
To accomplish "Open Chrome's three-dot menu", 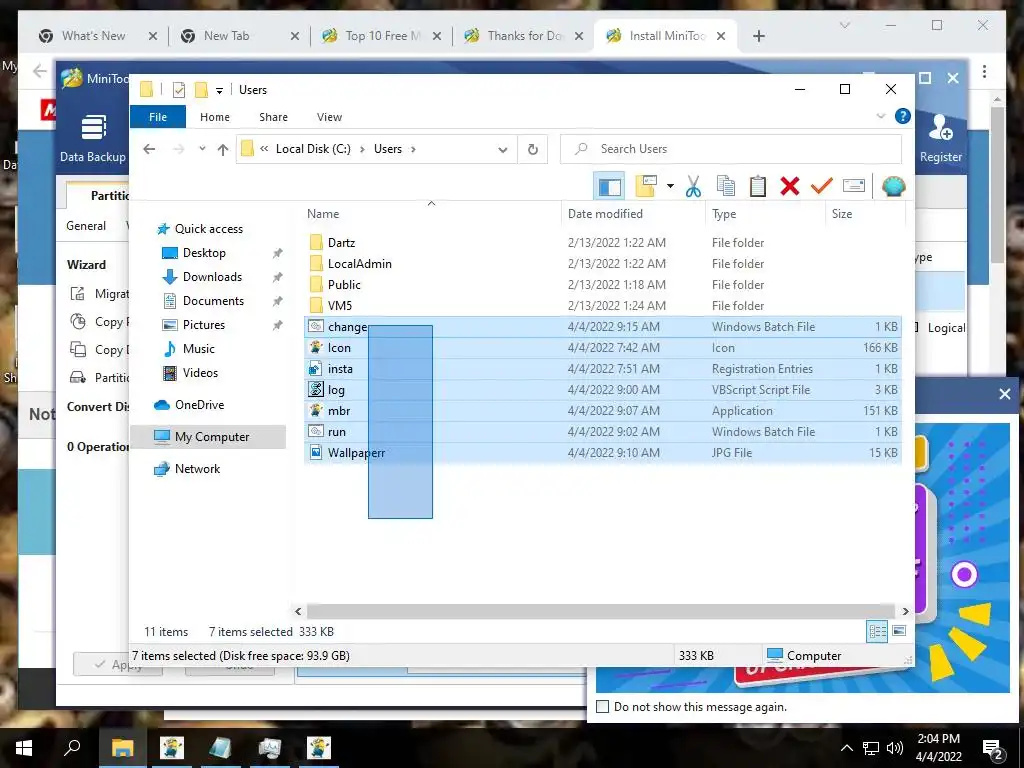I will tap(984, 71).
